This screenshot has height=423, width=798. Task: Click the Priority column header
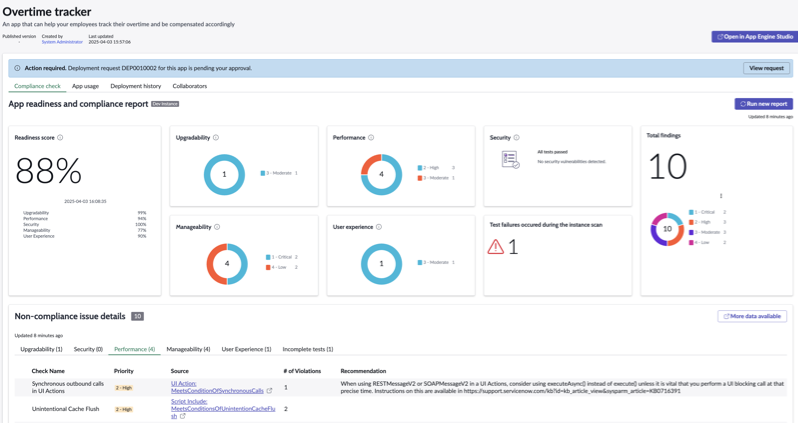click(124, 371)
